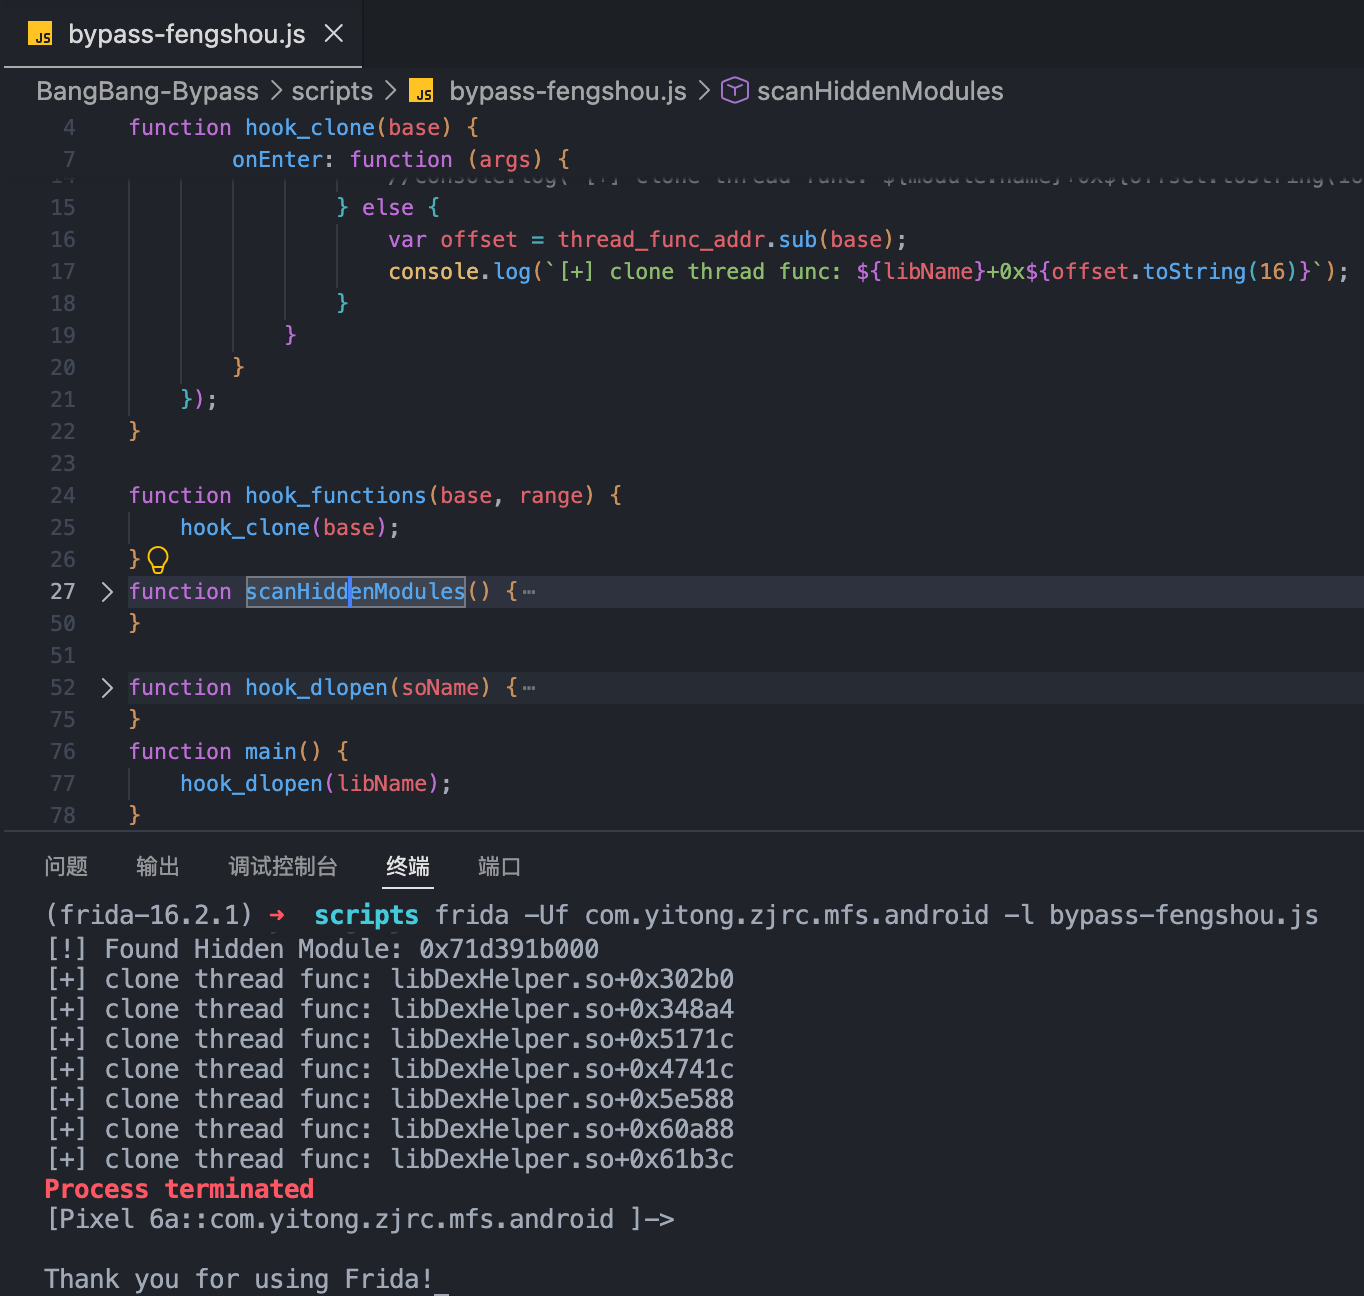Unfold ellipsis after hook_dlopen(soName) {

529,688
